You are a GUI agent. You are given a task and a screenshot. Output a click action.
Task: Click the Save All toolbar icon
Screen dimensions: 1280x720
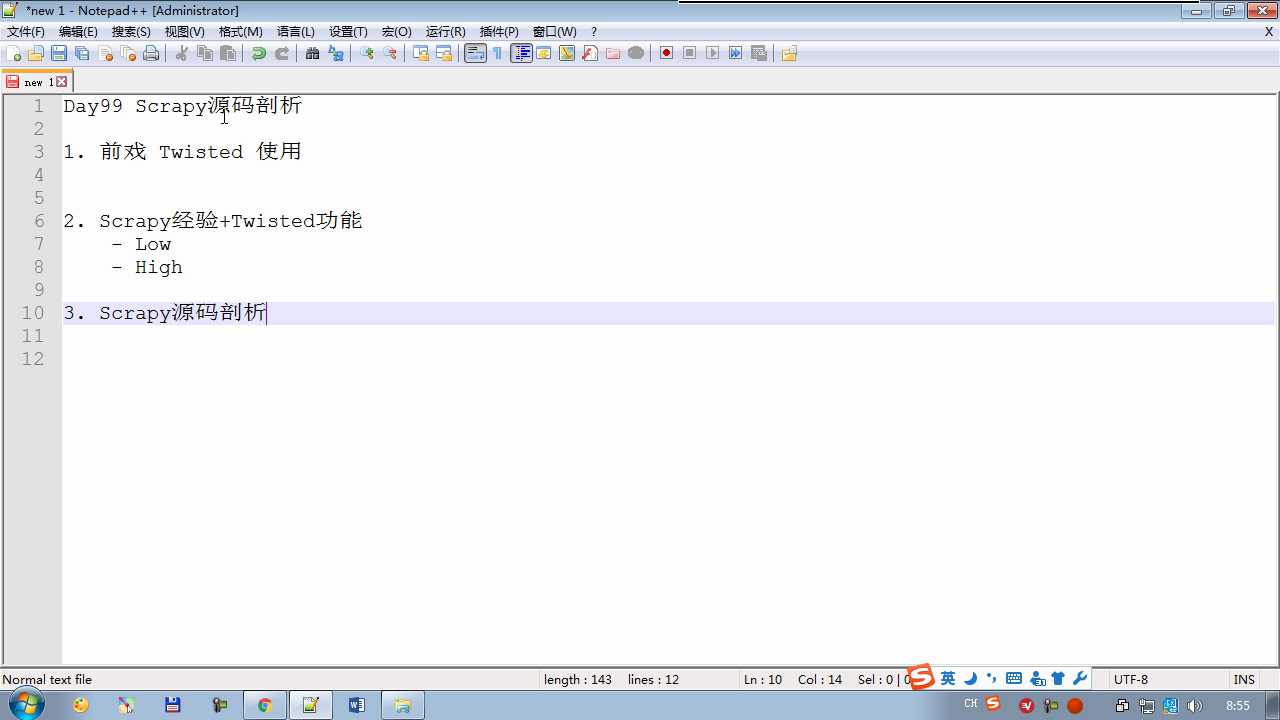pyautogui.click(x=82, y=54)
